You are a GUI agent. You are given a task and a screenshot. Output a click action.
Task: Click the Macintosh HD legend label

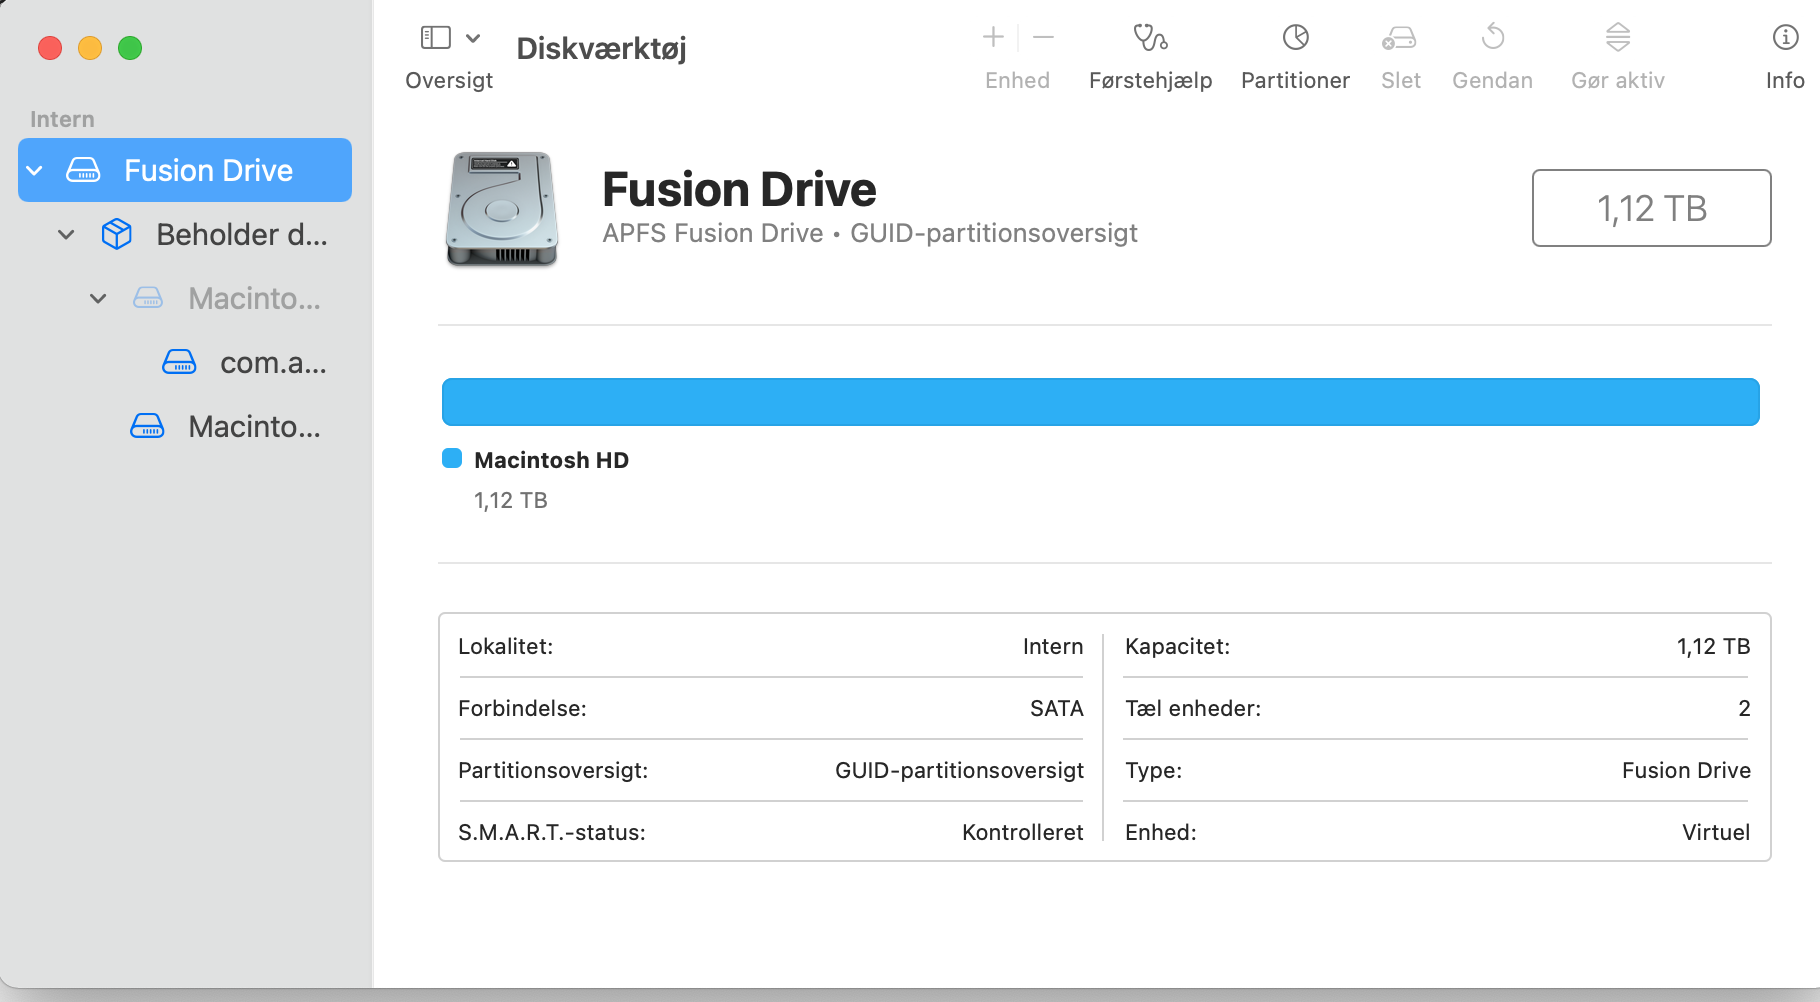[x=551, y=460]
